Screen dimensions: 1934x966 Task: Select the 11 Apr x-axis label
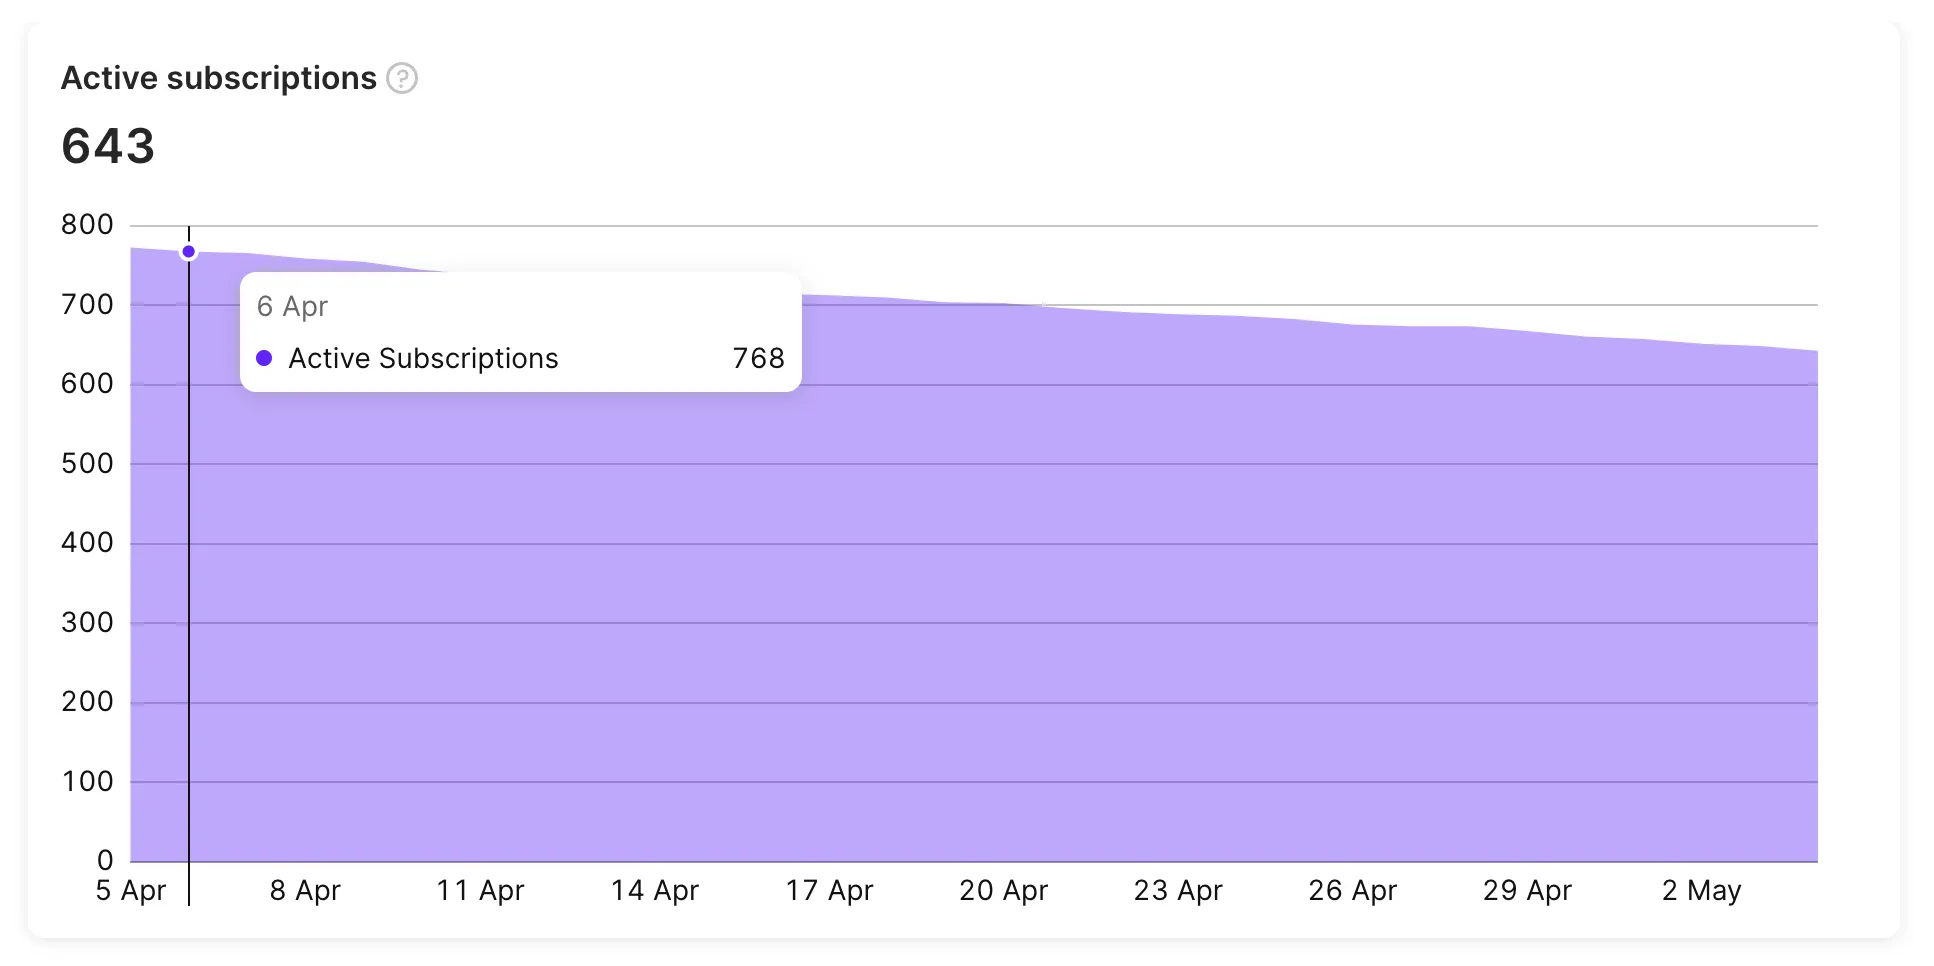tap(480, 890)
